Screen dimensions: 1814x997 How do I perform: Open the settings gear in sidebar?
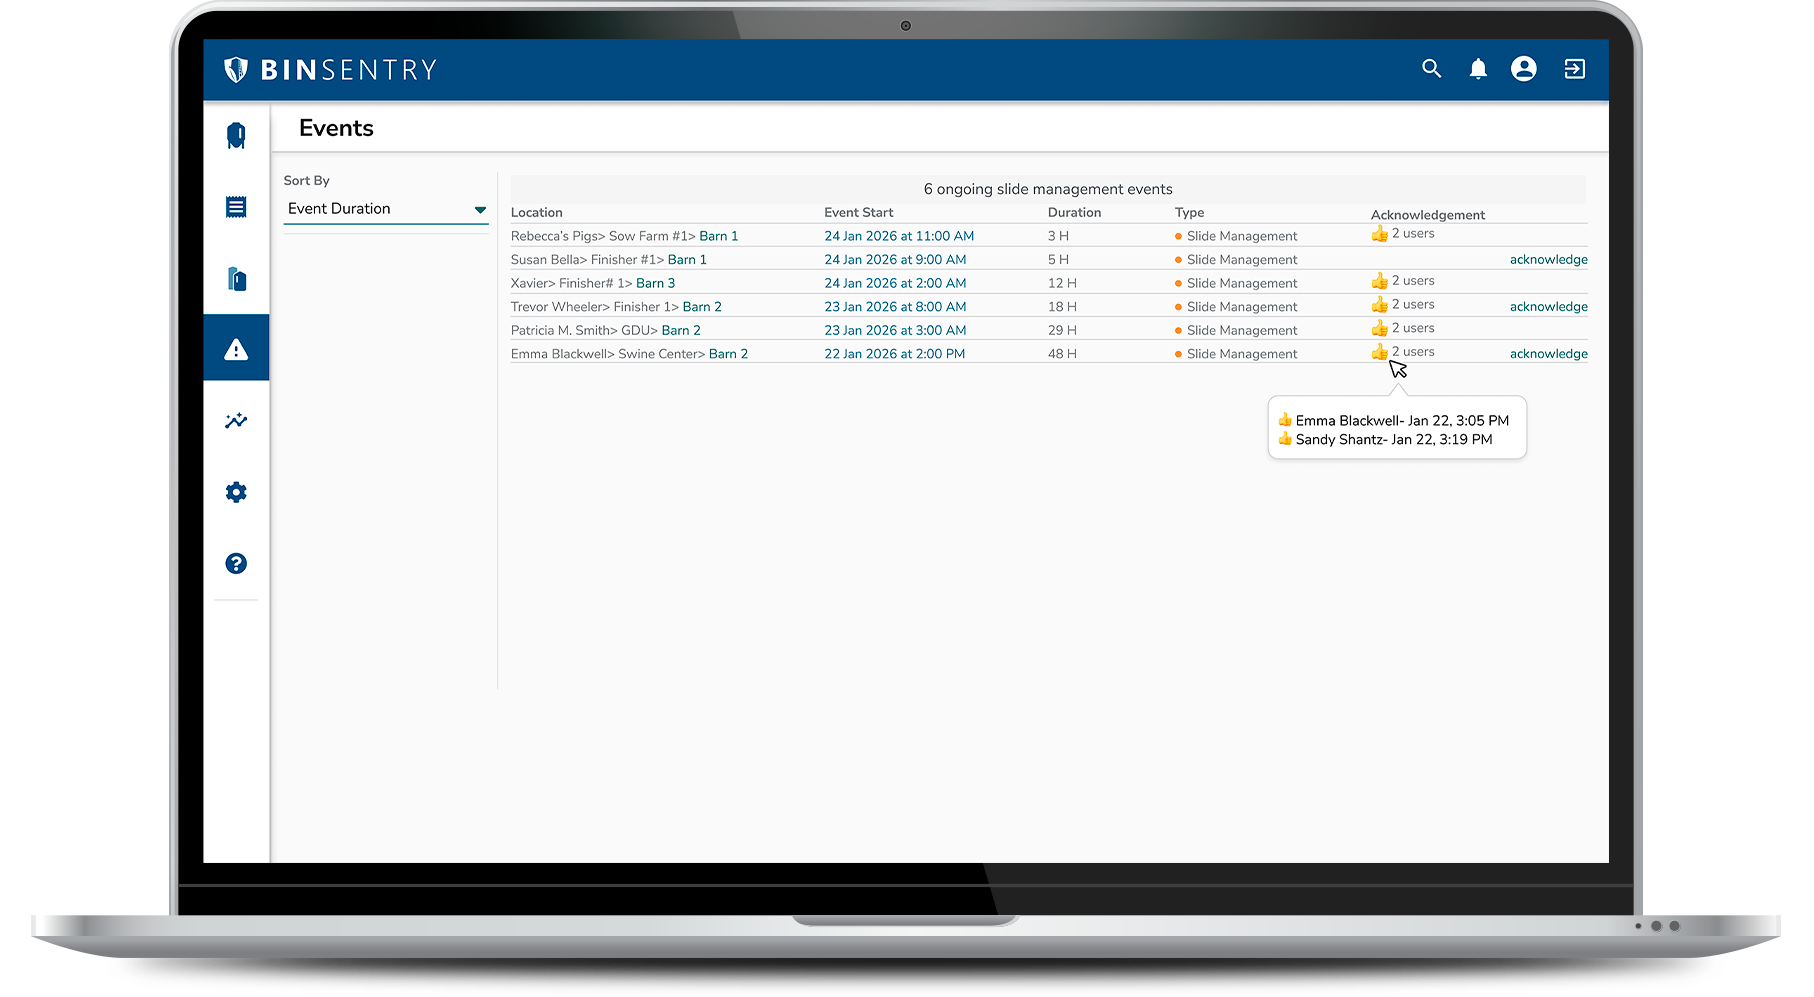236,492
